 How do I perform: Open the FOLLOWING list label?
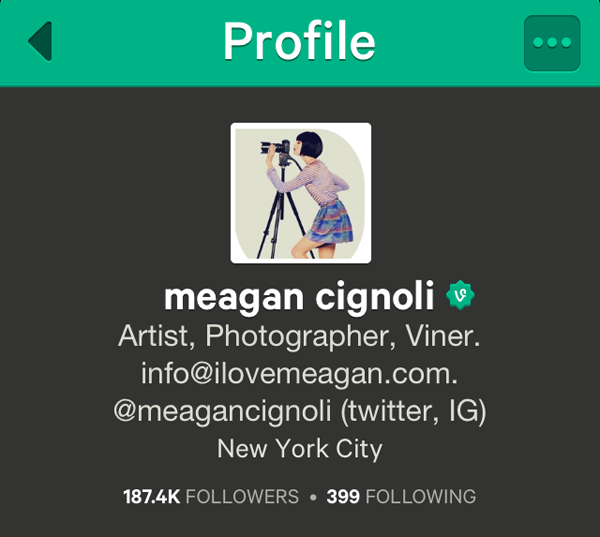click(x=421, y=497)
